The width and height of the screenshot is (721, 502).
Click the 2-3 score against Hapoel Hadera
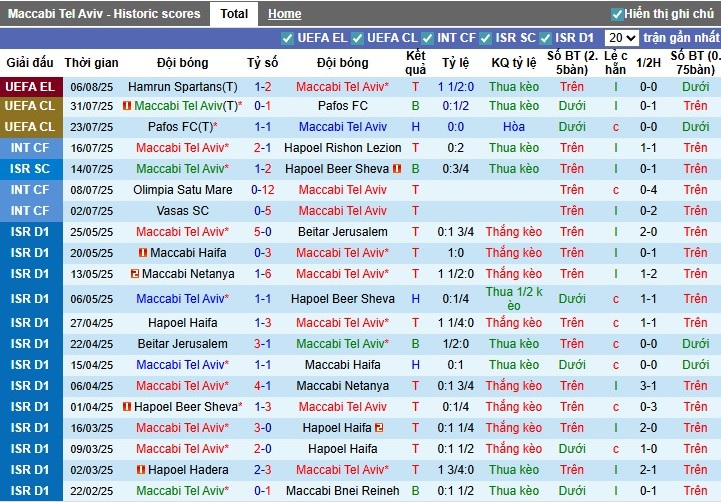pos(263,470)
